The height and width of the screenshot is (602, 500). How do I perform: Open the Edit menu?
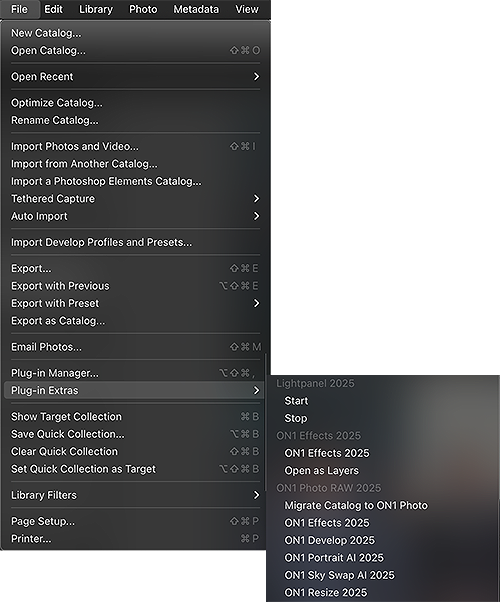[53, 9]
